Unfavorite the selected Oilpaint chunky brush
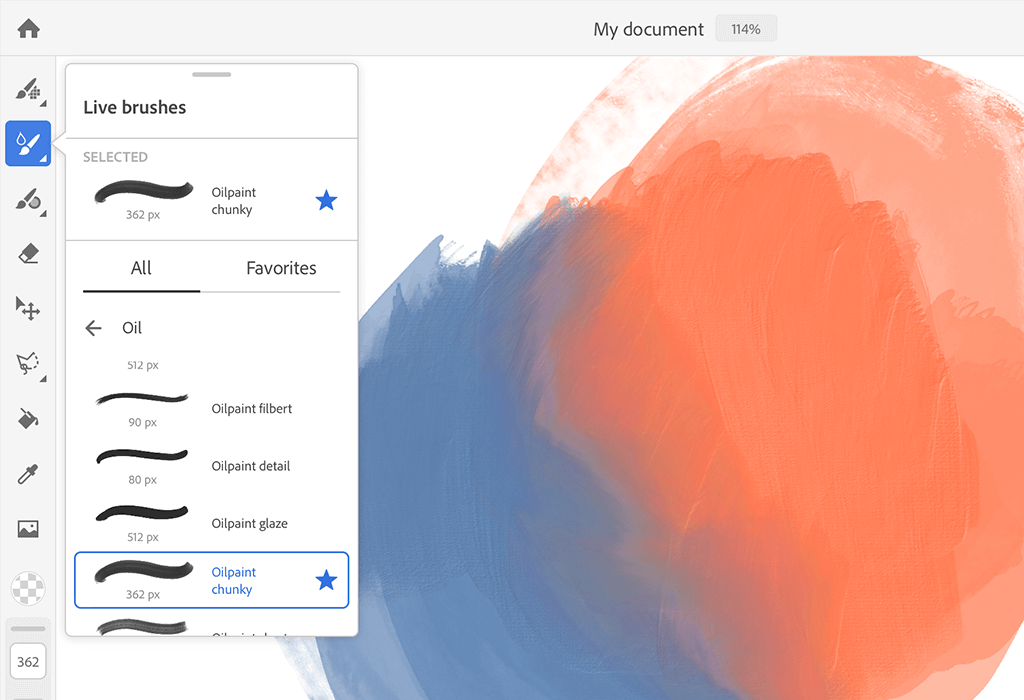Image resolution: width=1024 pixels, height=700 pixels. pos(326,200)
